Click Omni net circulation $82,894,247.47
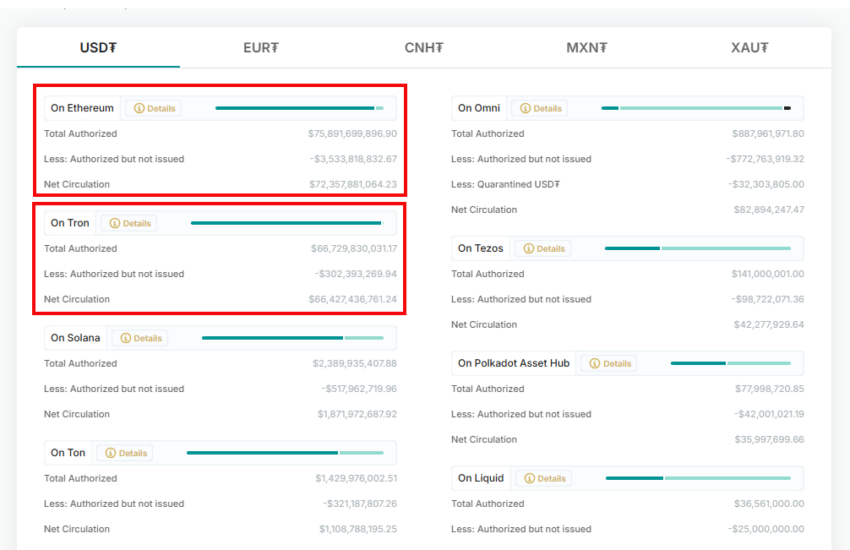Screen dimensions: 850x550 coord(769,210)
